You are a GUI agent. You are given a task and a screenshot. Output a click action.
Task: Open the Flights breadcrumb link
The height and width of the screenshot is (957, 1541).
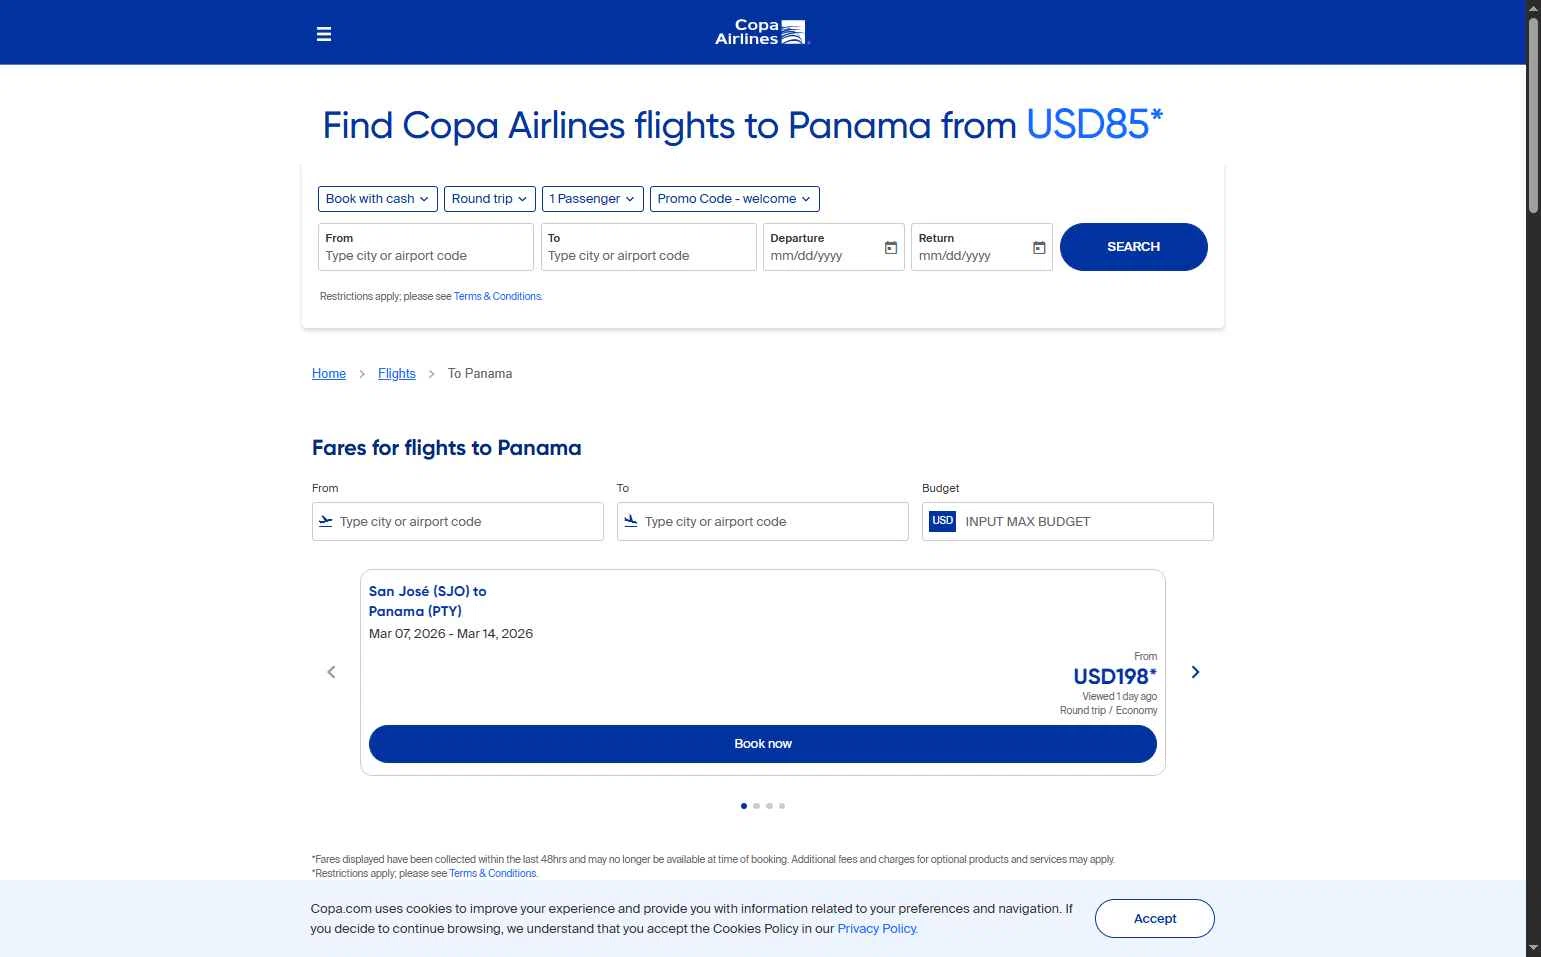tap(397, 374)
